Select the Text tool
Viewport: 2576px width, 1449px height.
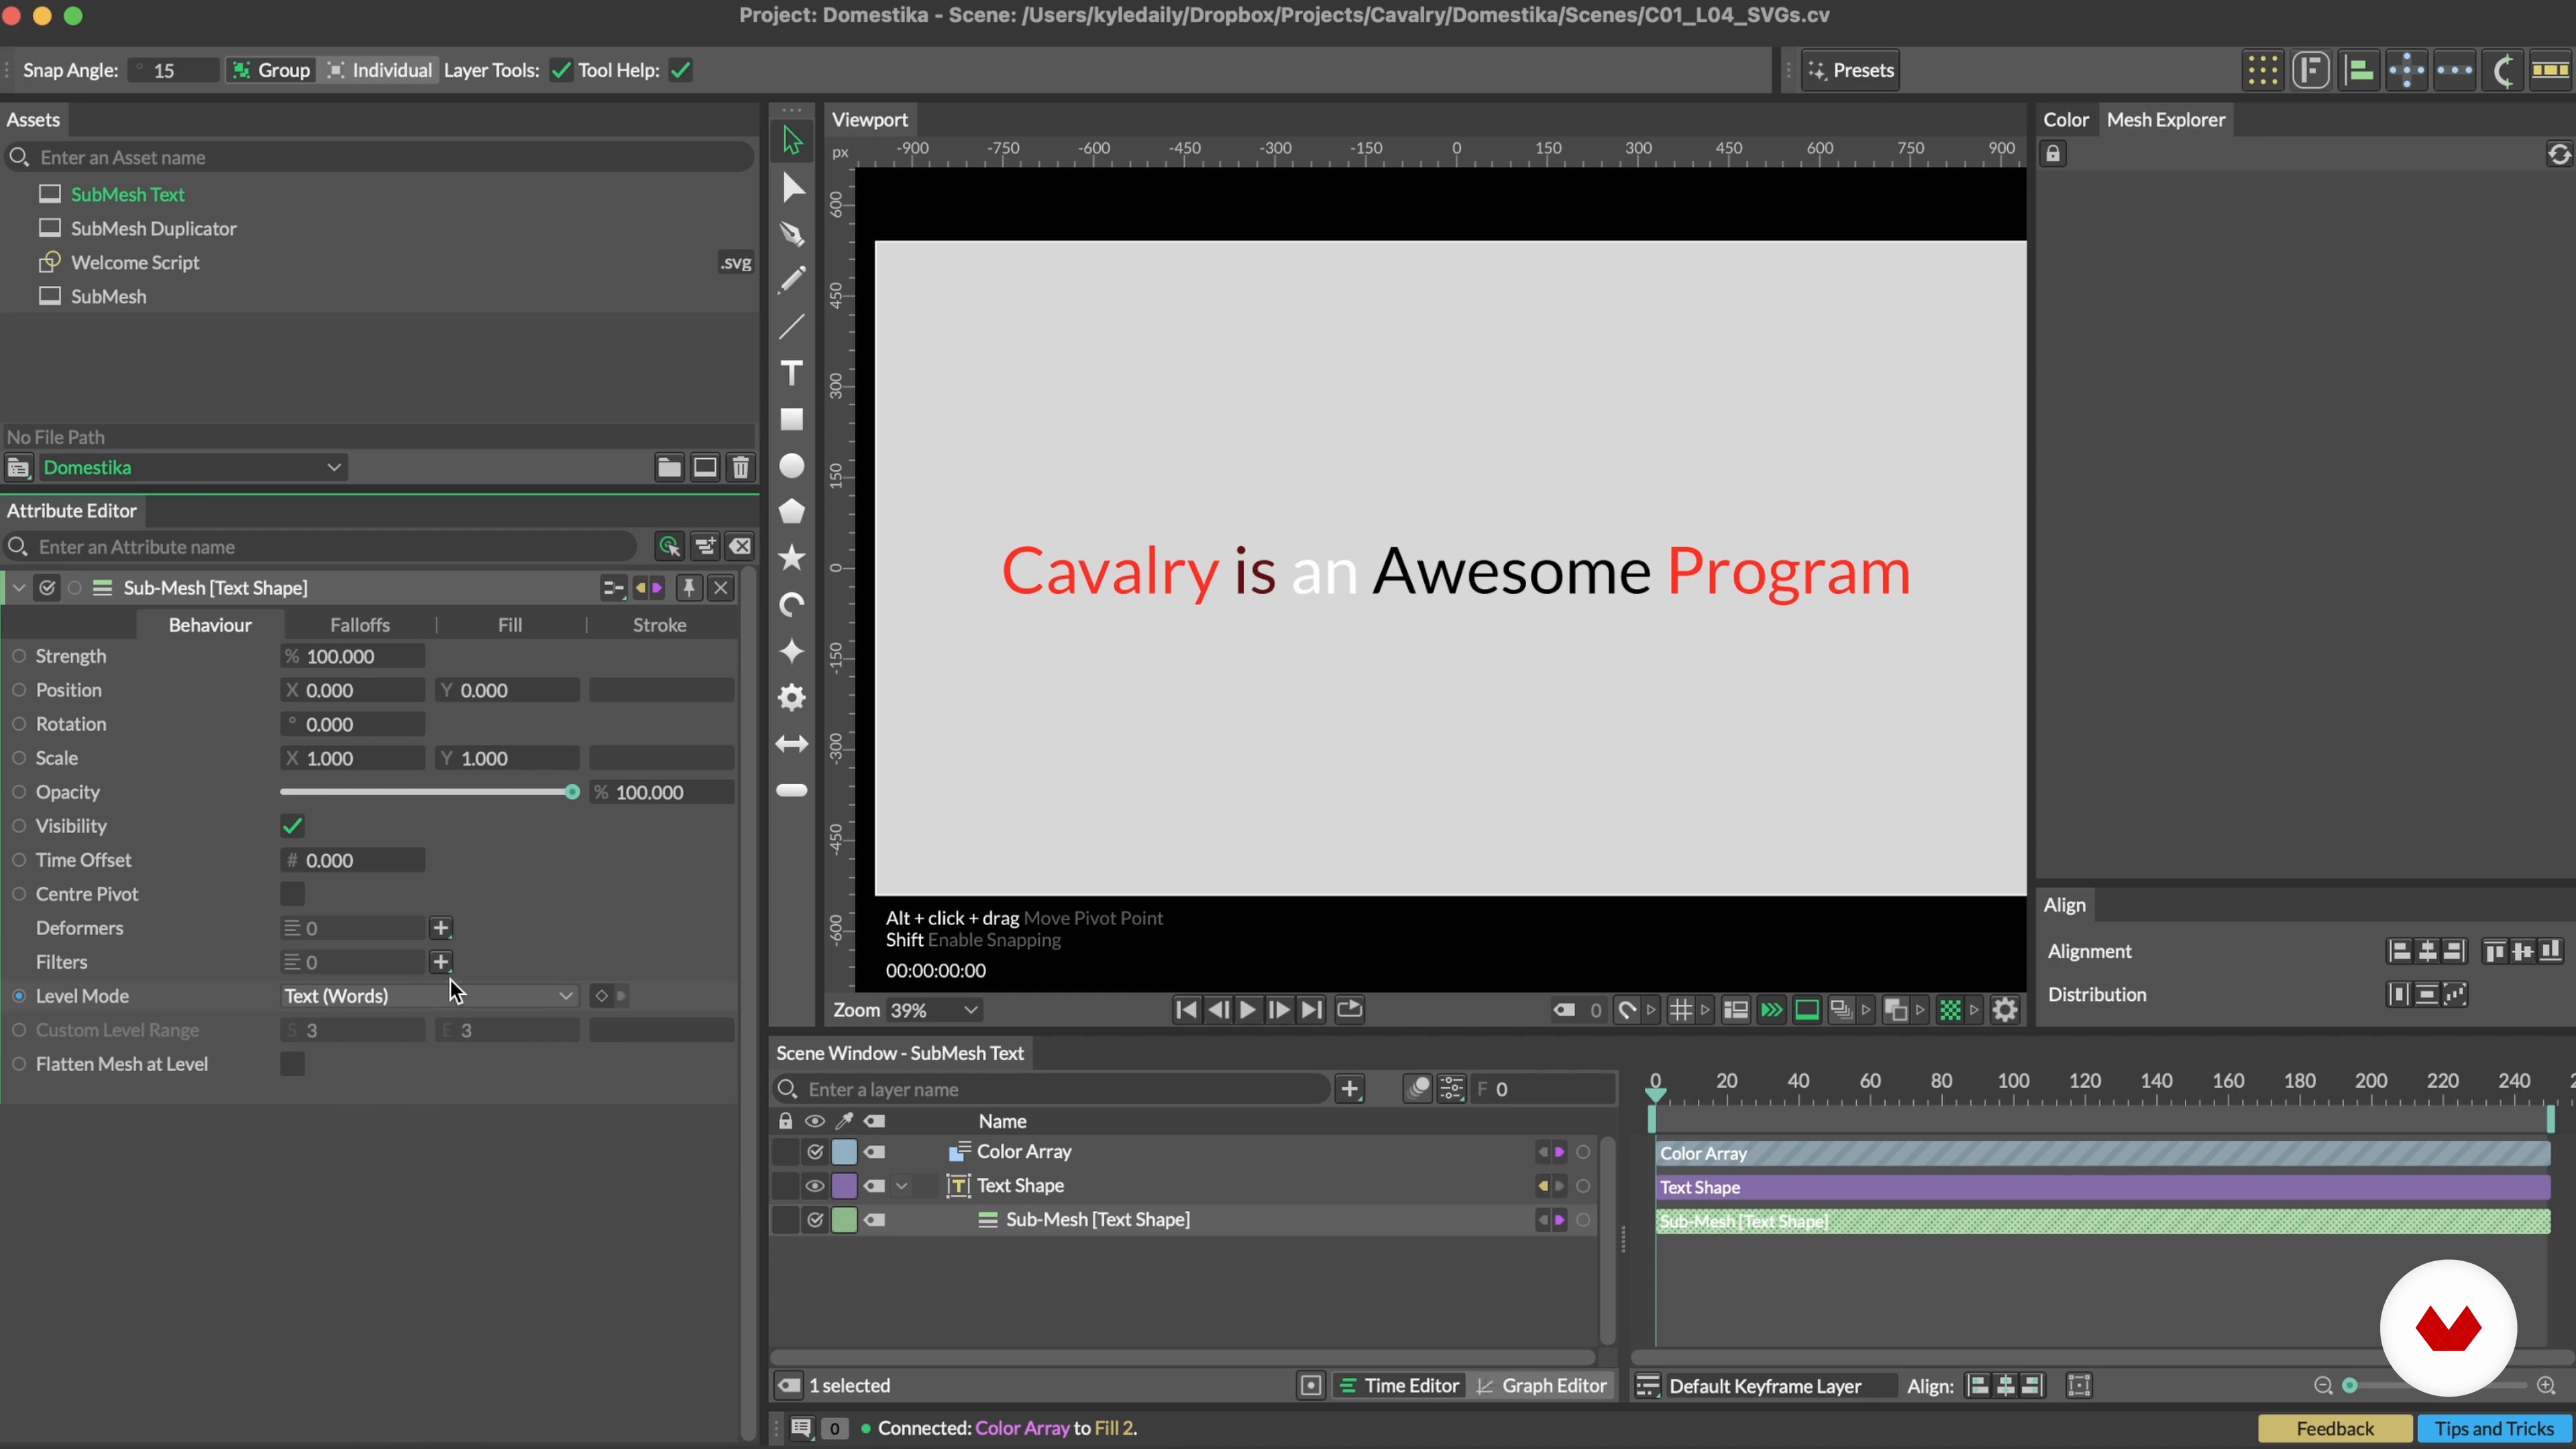792,373
